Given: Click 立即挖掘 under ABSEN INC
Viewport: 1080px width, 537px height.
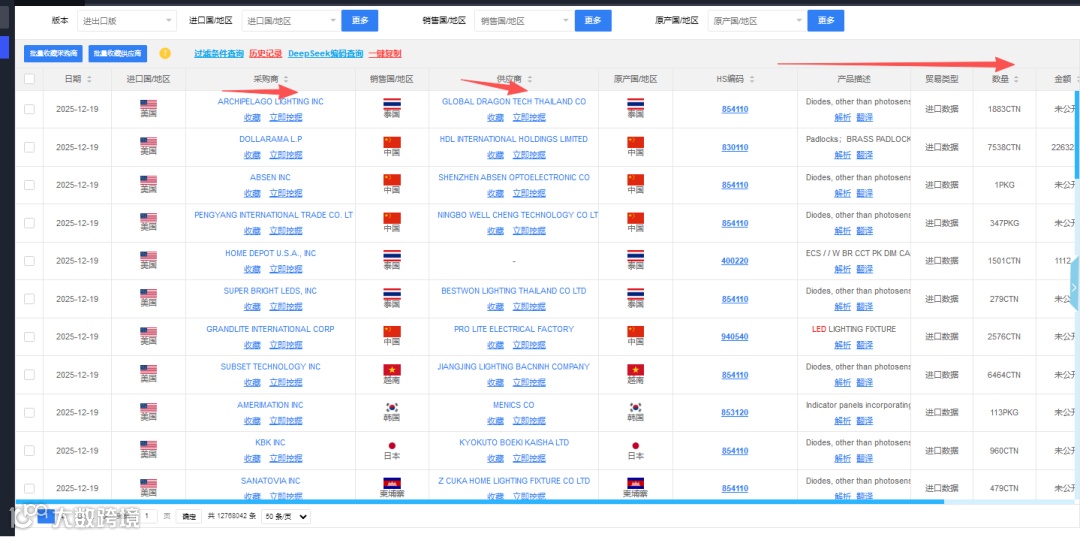Looking at the screenshot, I should point(286,193).
